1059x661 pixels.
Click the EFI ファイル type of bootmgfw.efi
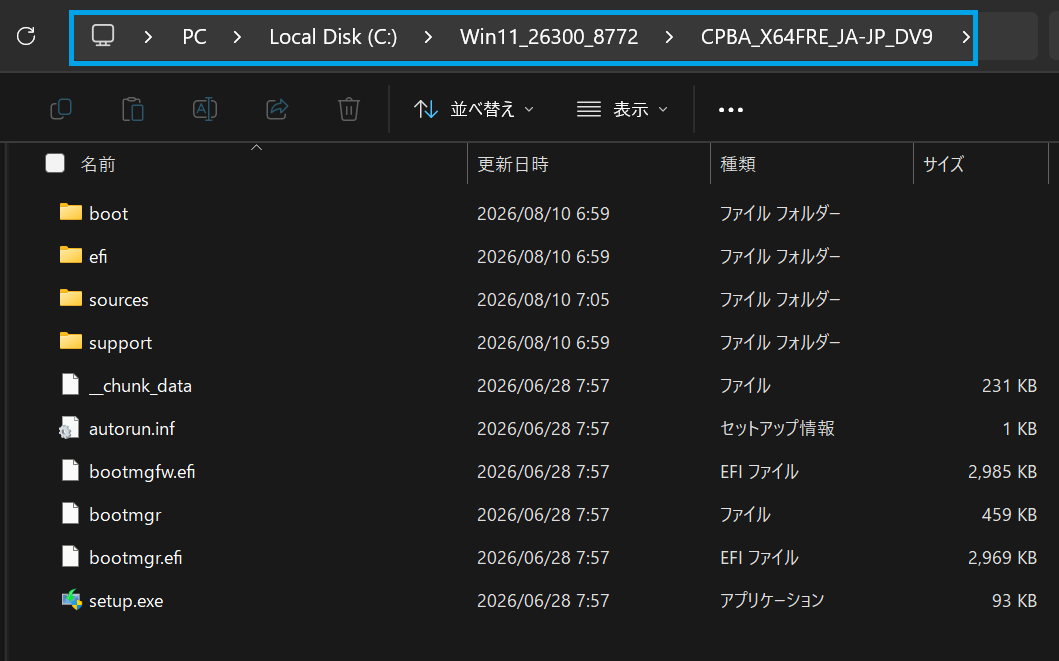[x=759, y=472]
